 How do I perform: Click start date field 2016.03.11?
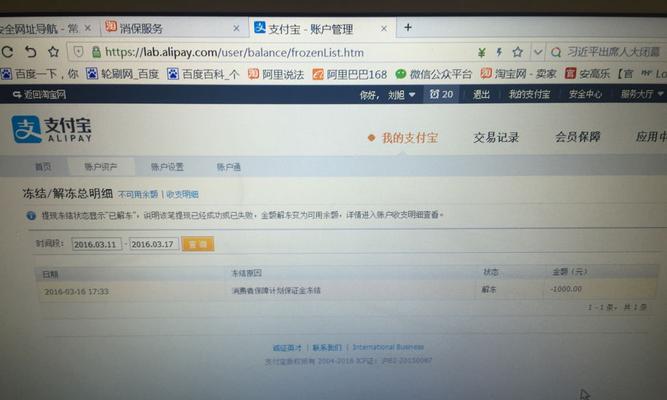[97, 244]
